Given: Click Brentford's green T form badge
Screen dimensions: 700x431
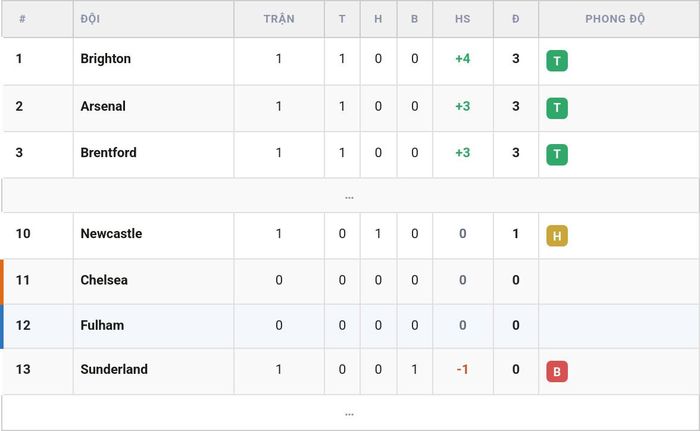Looking at the screenshot, I should click(x=557, y=155).
